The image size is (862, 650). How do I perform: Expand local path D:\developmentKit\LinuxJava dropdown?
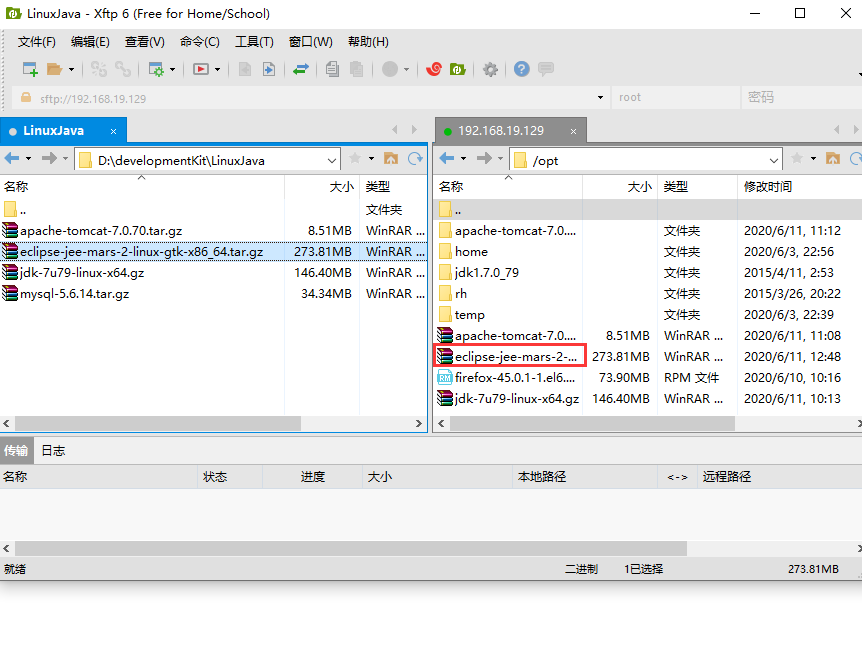click(331, 161)
